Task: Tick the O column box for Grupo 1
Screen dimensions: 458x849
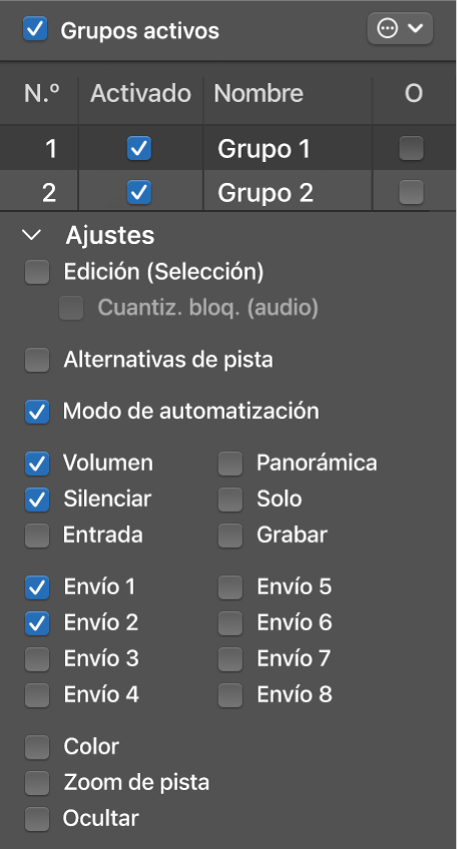Action: (x=411, y=148)
